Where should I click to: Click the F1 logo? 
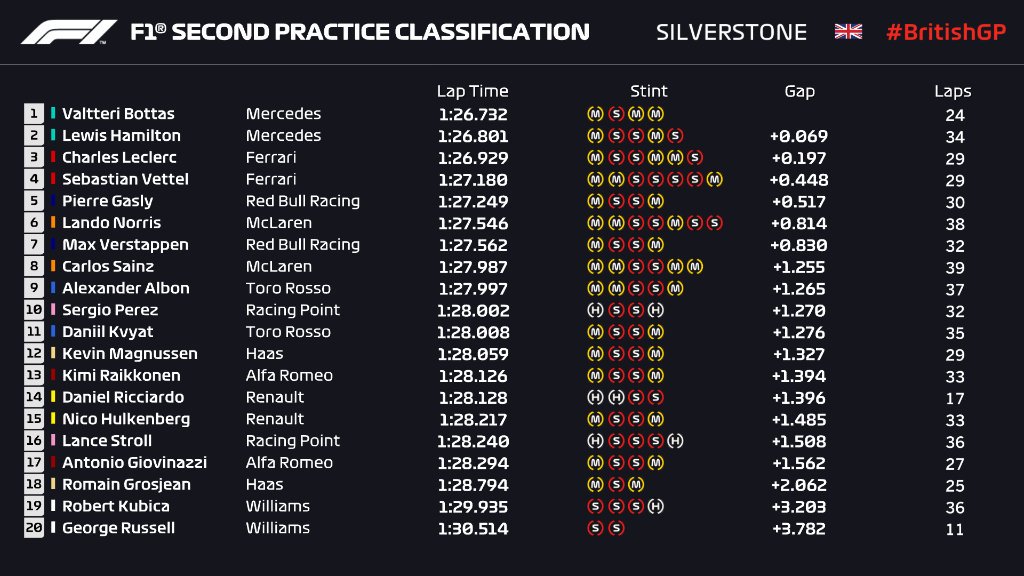[69, 32]
